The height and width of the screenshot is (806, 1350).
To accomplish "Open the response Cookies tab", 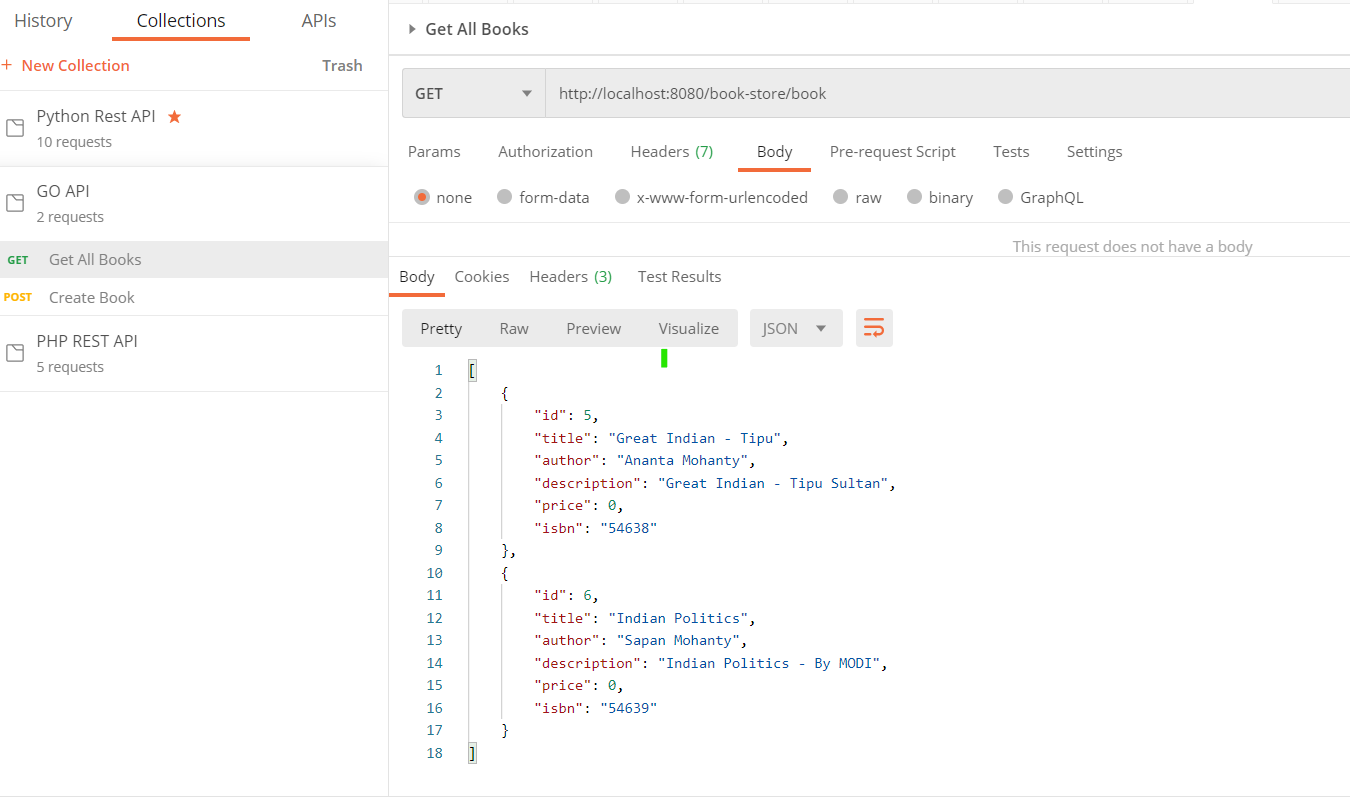I will click(482, 276).
